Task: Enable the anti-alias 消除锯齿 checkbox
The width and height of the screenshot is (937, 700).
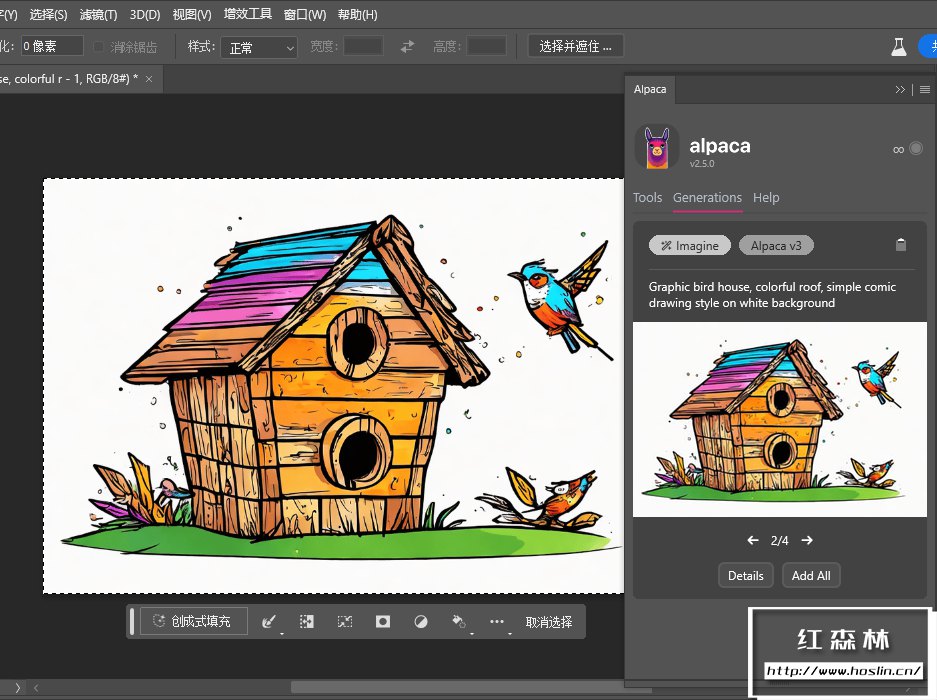Action: coord(99,47)
